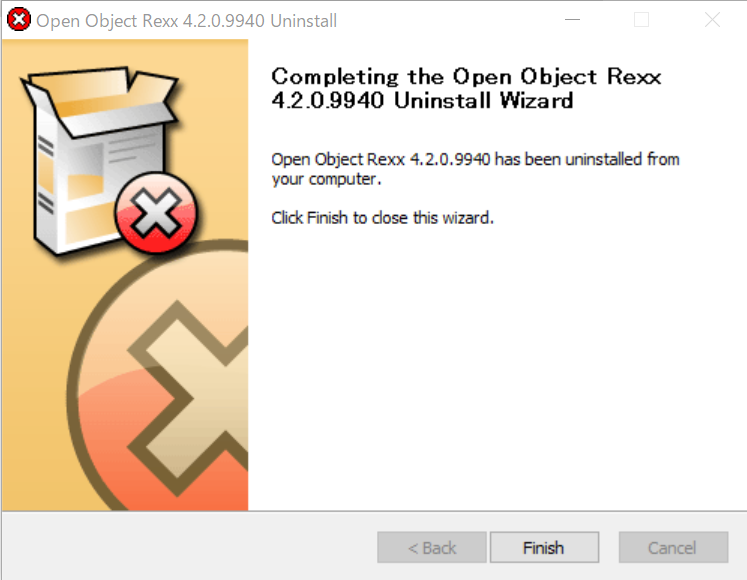Click the red X badge on the box
This screenshot has width=747, height=580.
click(x=155, y=213)
